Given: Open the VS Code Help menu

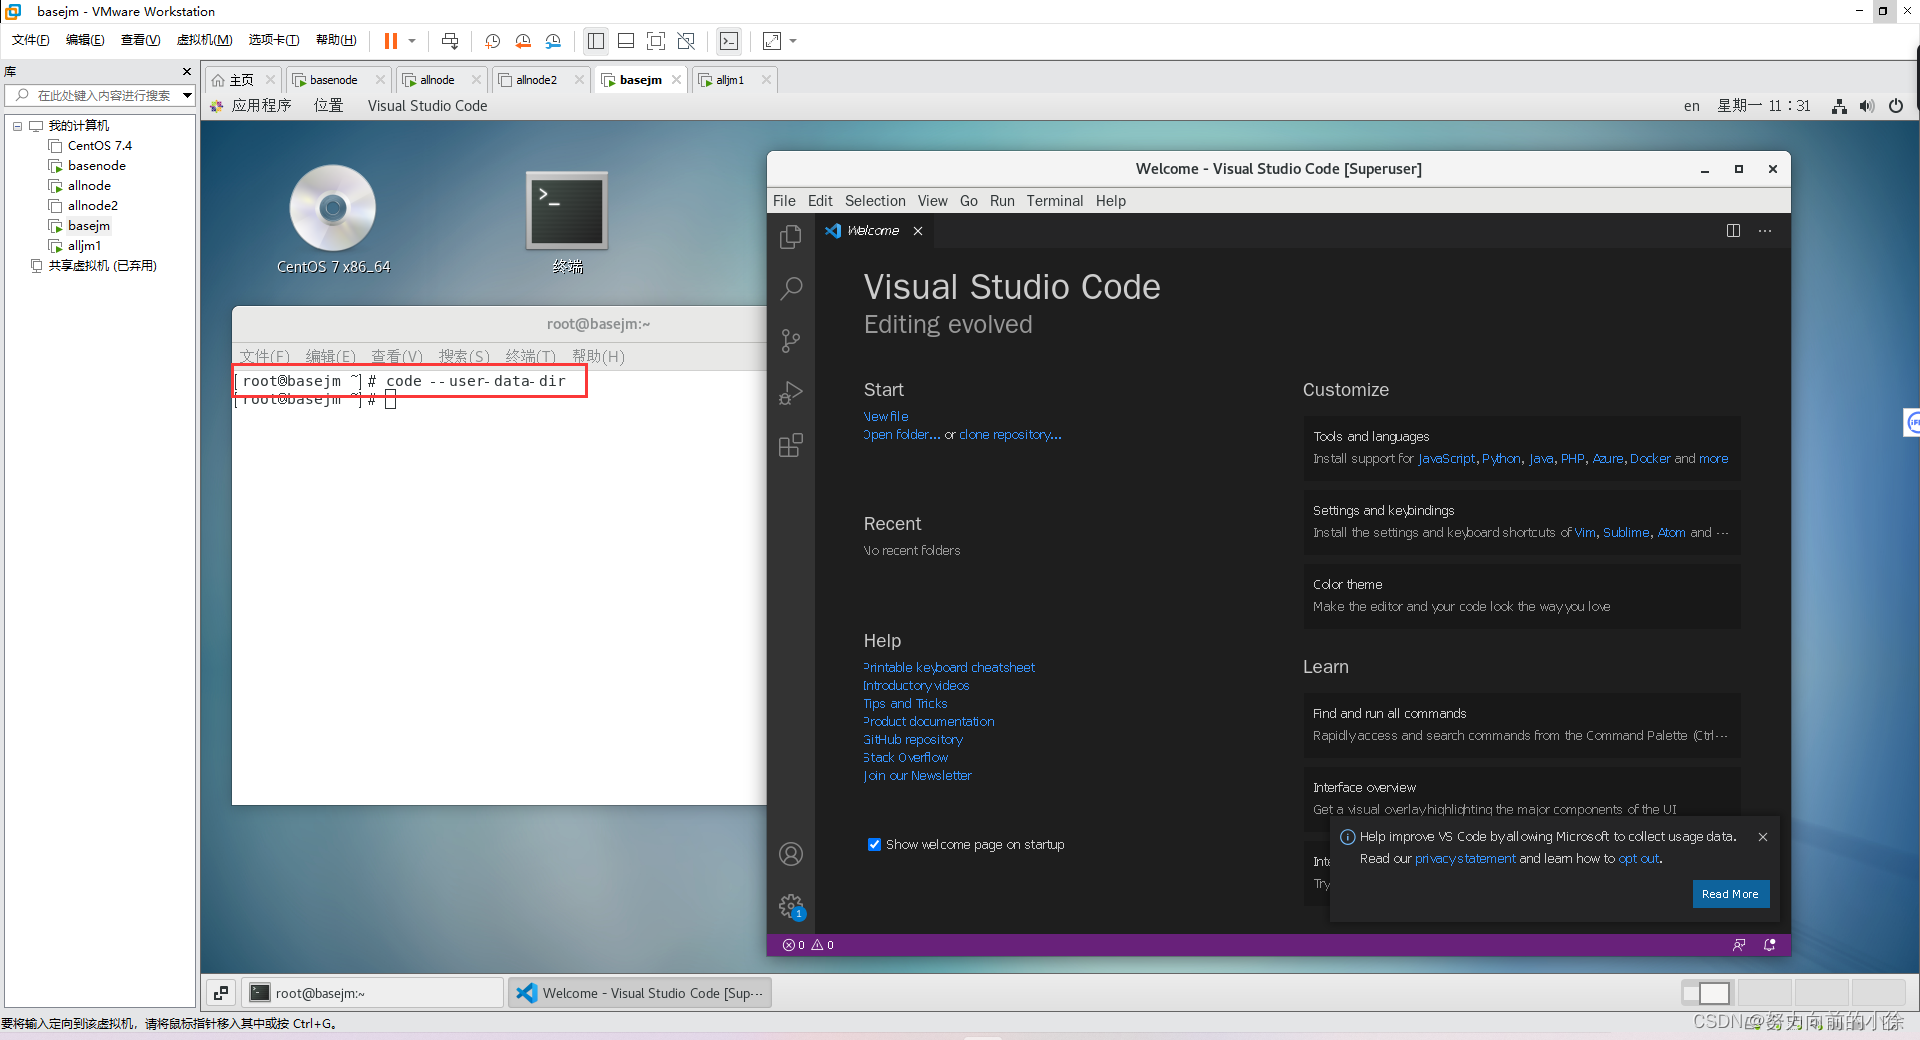Looking at the screenshot, I should click(x=1111, y=201).
